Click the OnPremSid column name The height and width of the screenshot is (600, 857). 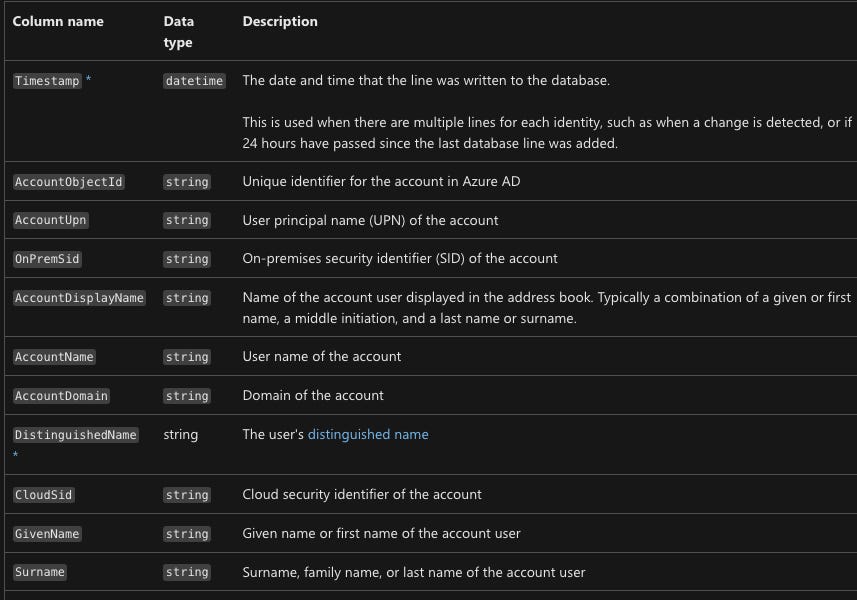(47, 258)
